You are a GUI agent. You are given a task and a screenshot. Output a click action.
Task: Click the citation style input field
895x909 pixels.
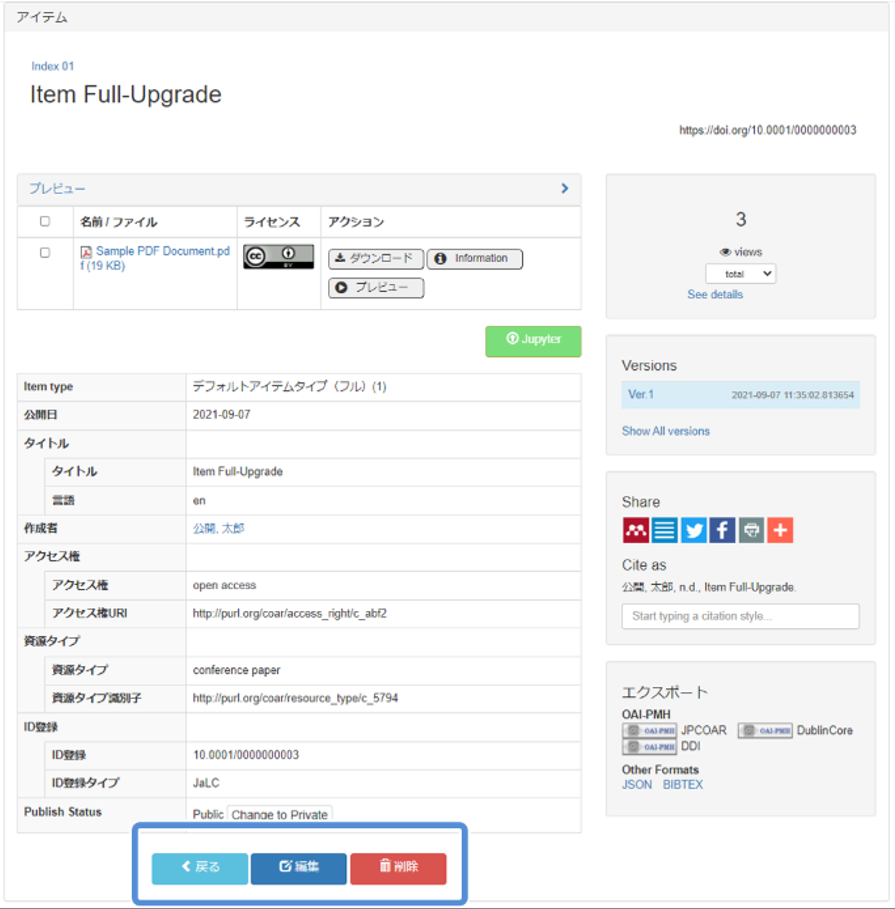[740, 616]
